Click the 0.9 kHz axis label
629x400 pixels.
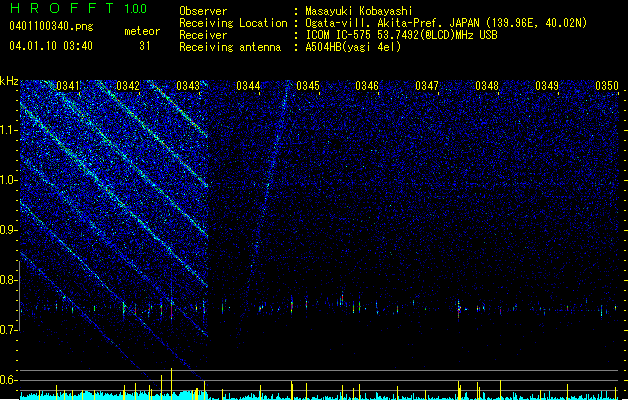pos(9,230)
